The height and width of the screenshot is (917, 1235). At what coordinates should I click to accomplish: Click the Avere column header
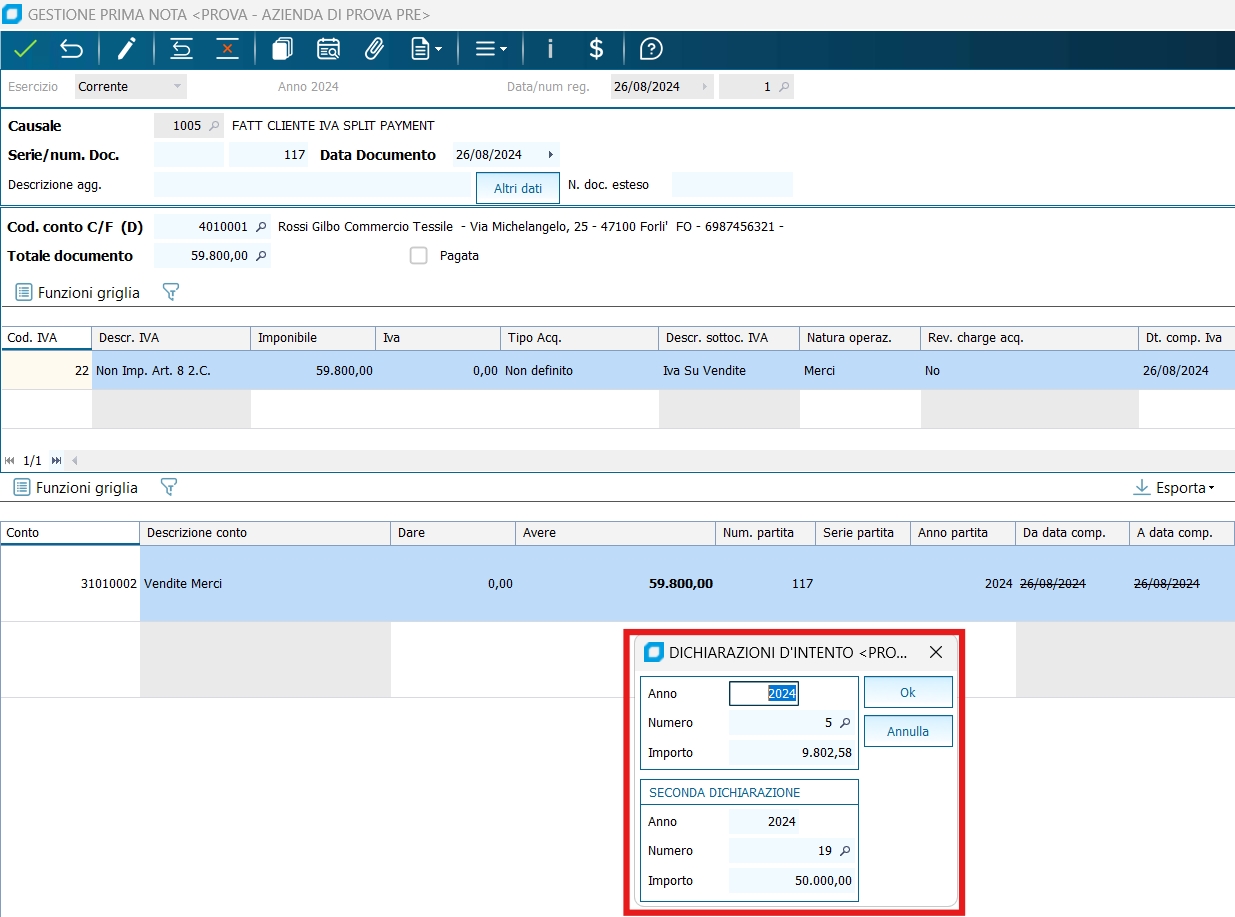[615, 533]
